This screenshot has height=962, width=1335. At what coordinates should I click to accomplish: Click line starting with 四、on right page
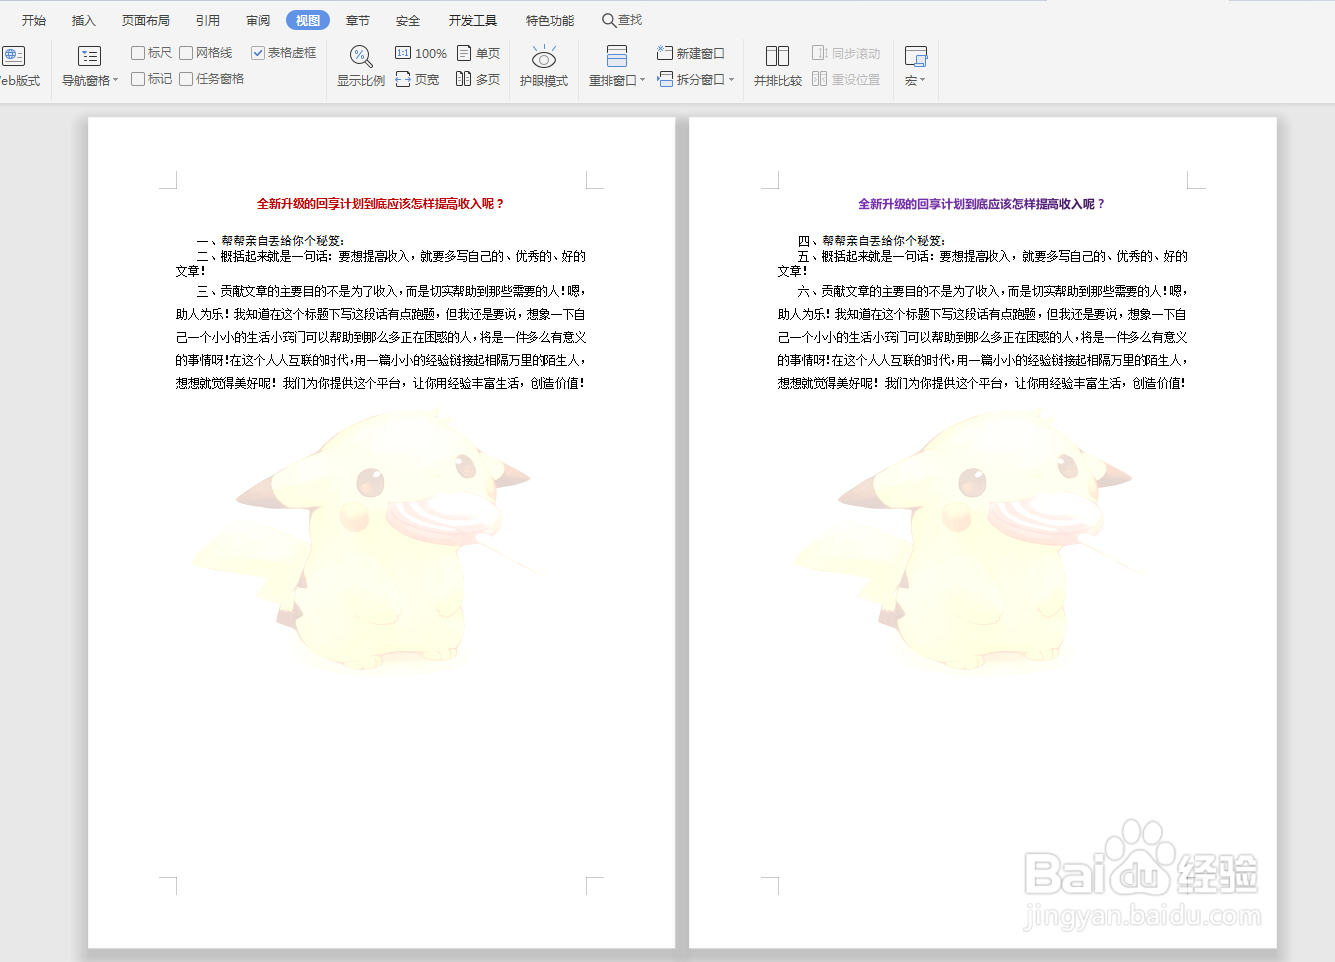[872, 241]
